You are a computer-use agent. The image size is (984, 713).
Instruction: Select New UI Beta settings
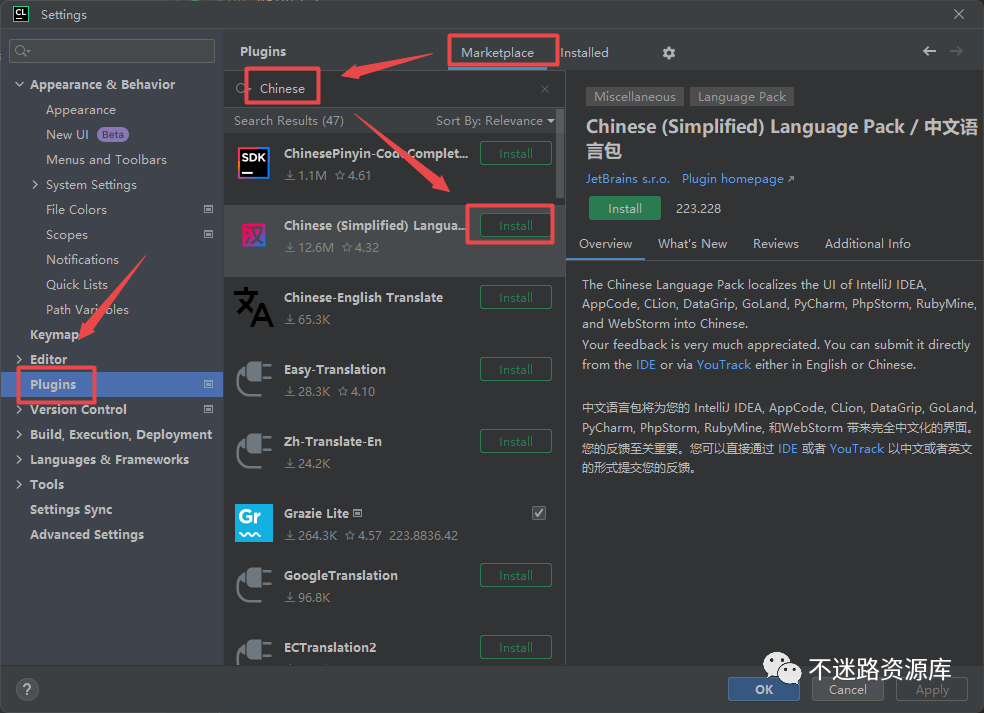pyautogui.click(x=87, y=134)
